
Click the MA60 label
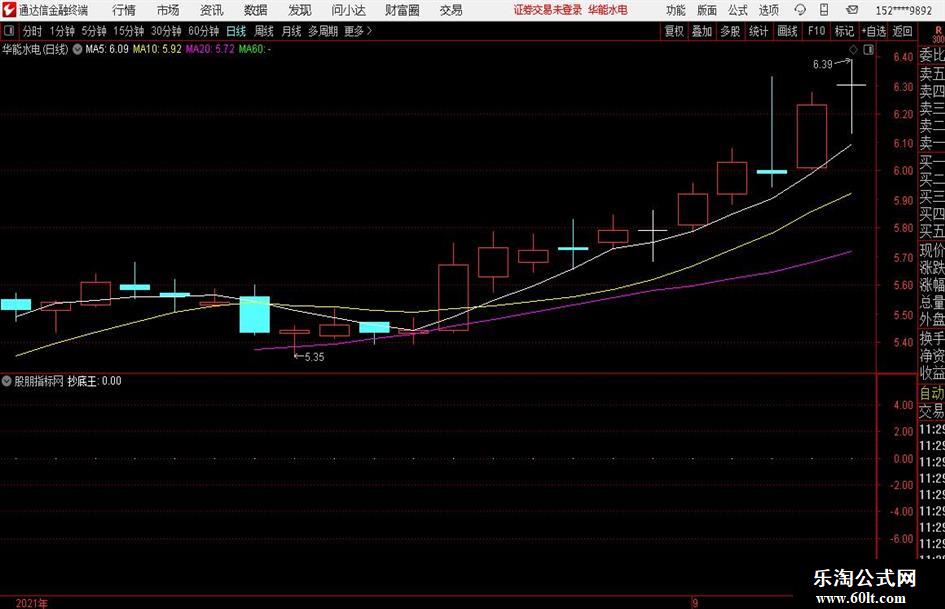(x=254, y=49)
